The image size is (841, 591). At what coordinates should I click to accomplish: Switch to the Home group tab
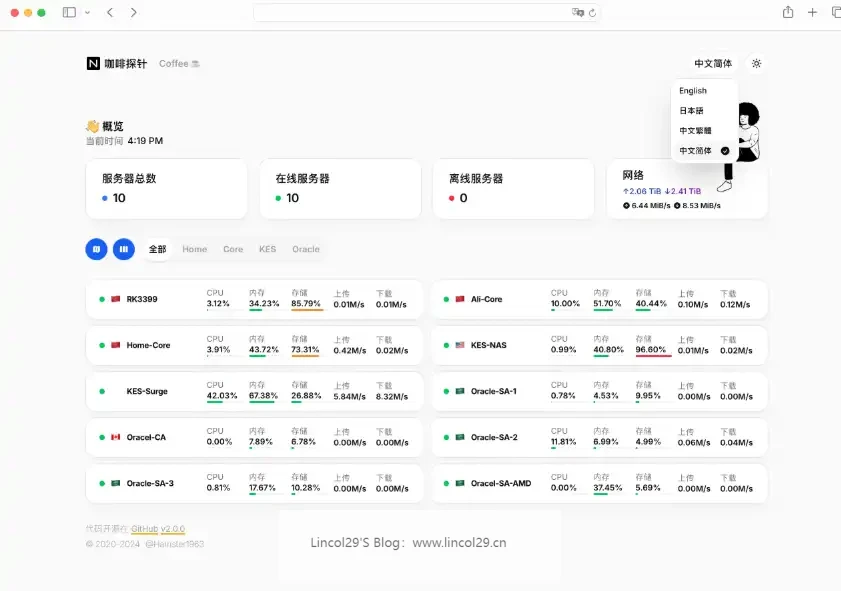click(194, 249)
